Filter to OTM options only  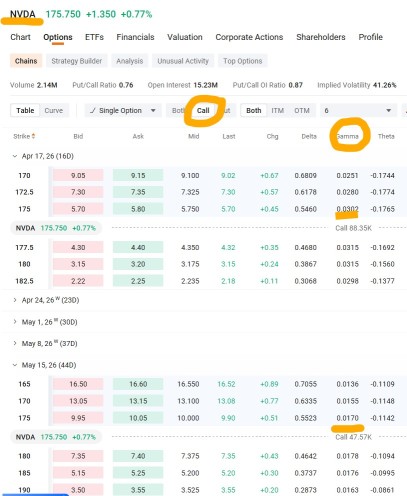click(x=302, y=110)
